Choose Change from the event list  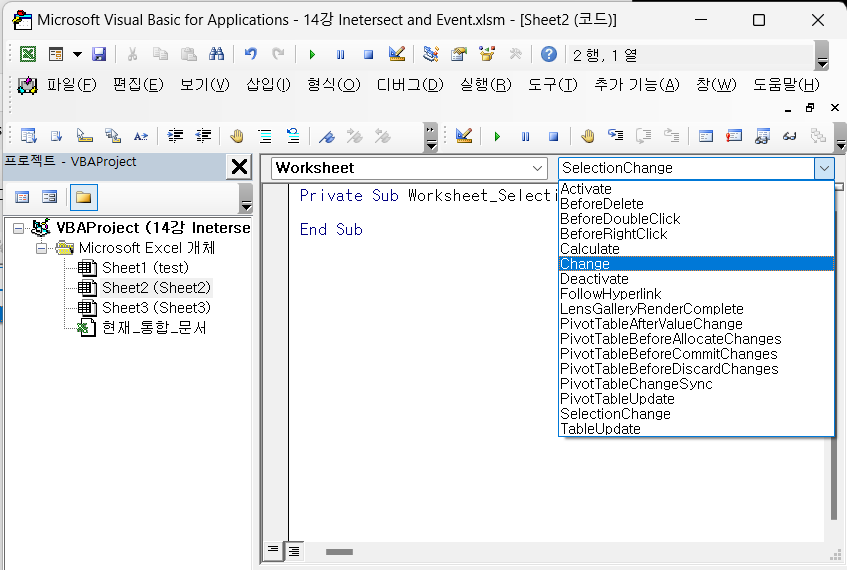696,264
